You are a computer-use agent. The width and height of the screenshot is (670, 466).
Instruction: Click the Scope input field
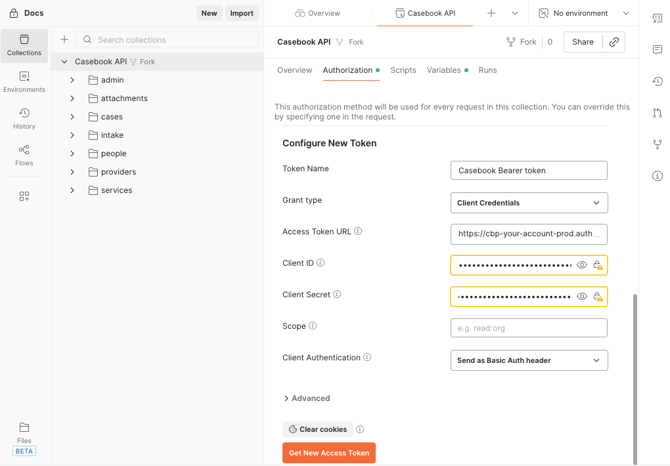click(x=529, y=328)
